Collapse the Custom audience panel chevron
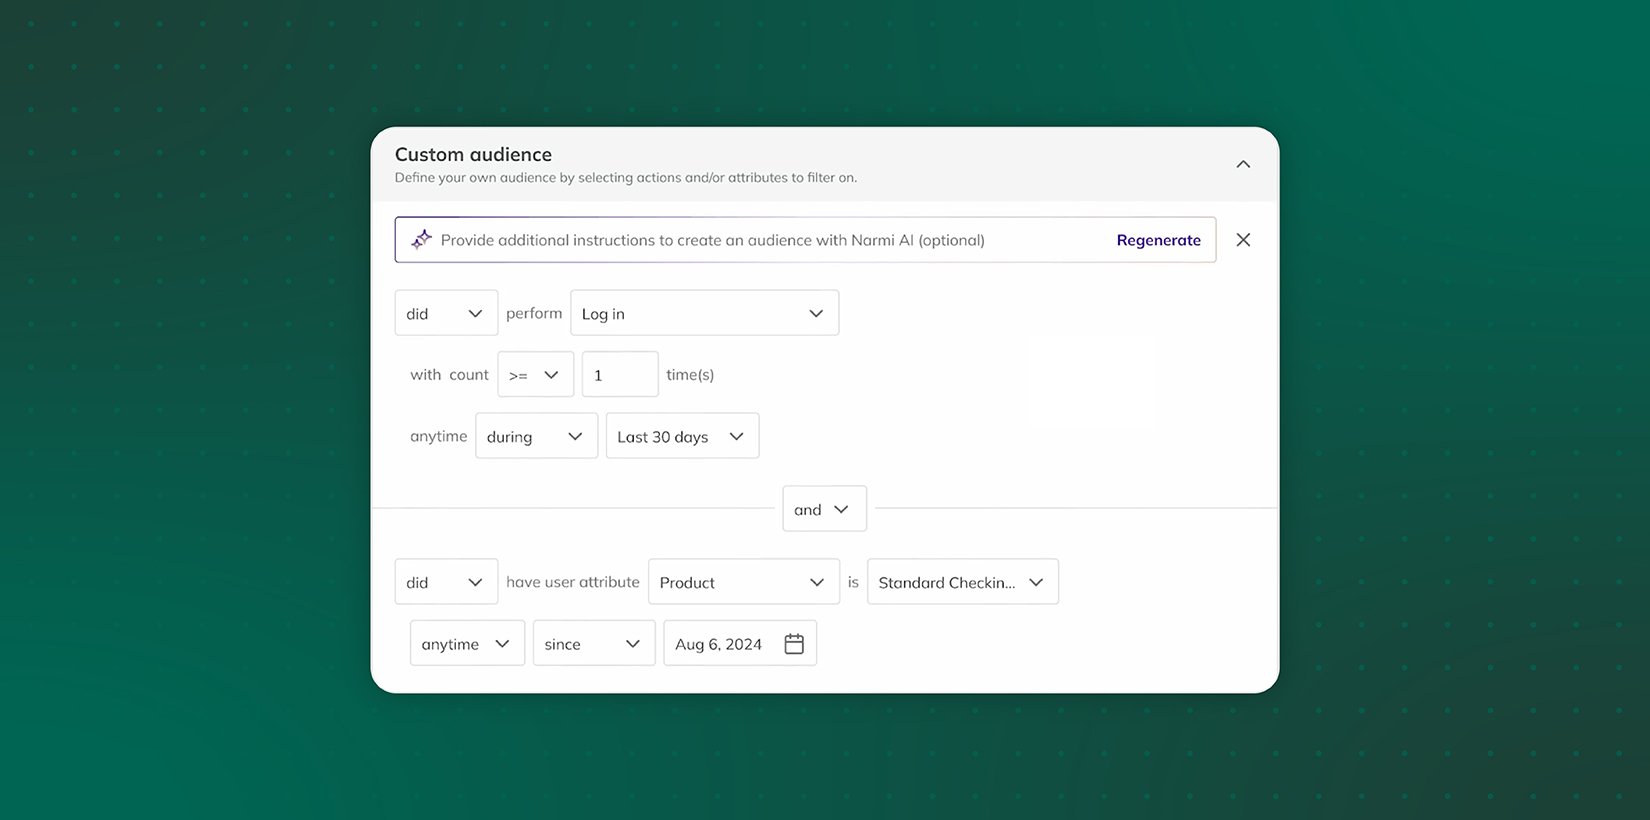 tap(1243, 164)
